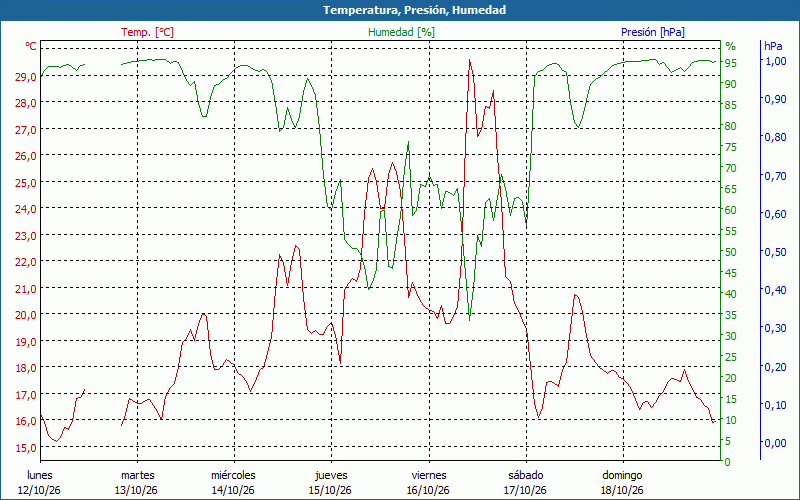Click the 50 humidity axis value
800x500 pixels.
[731, 252]
